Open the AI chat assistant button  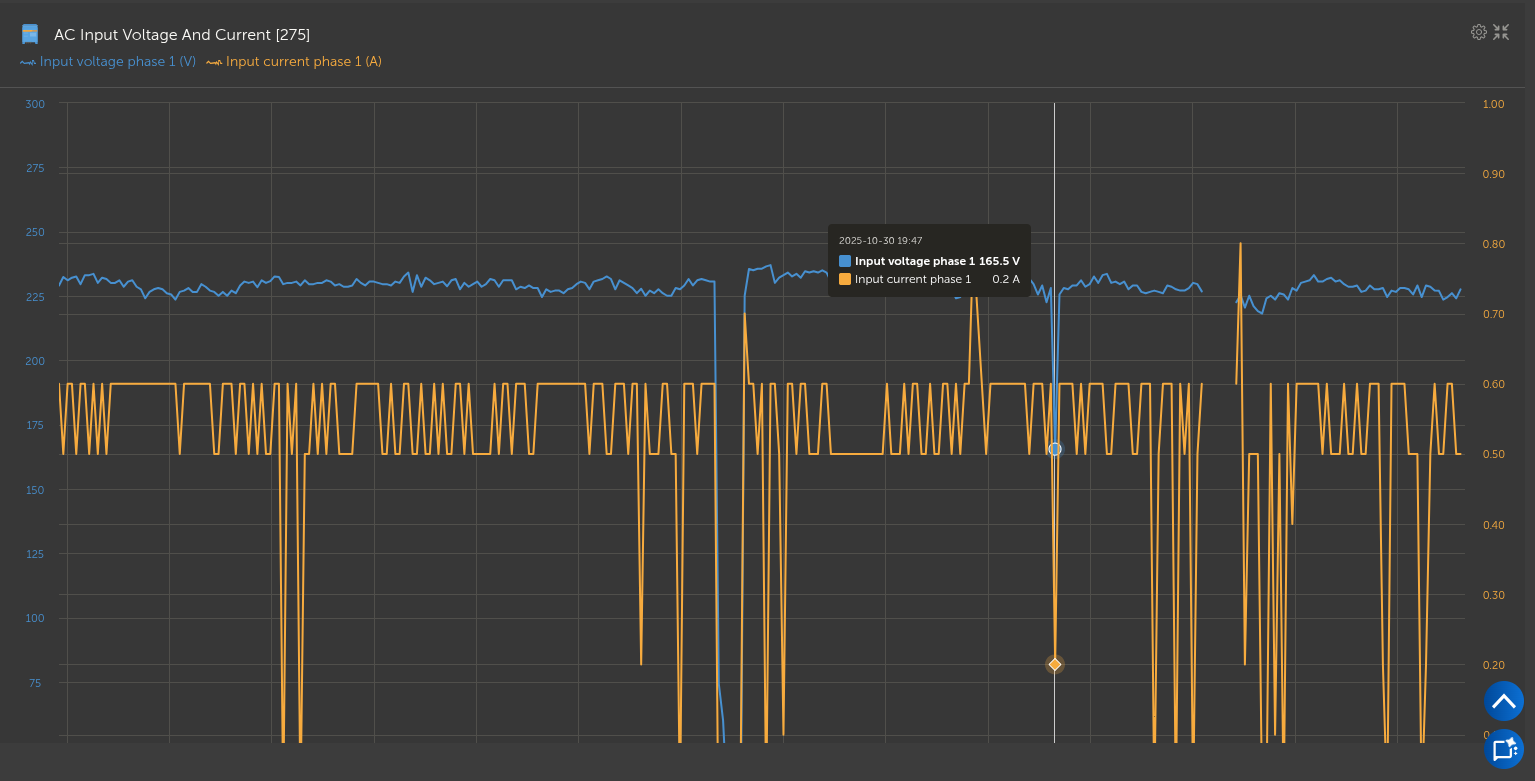[1503, 749]
